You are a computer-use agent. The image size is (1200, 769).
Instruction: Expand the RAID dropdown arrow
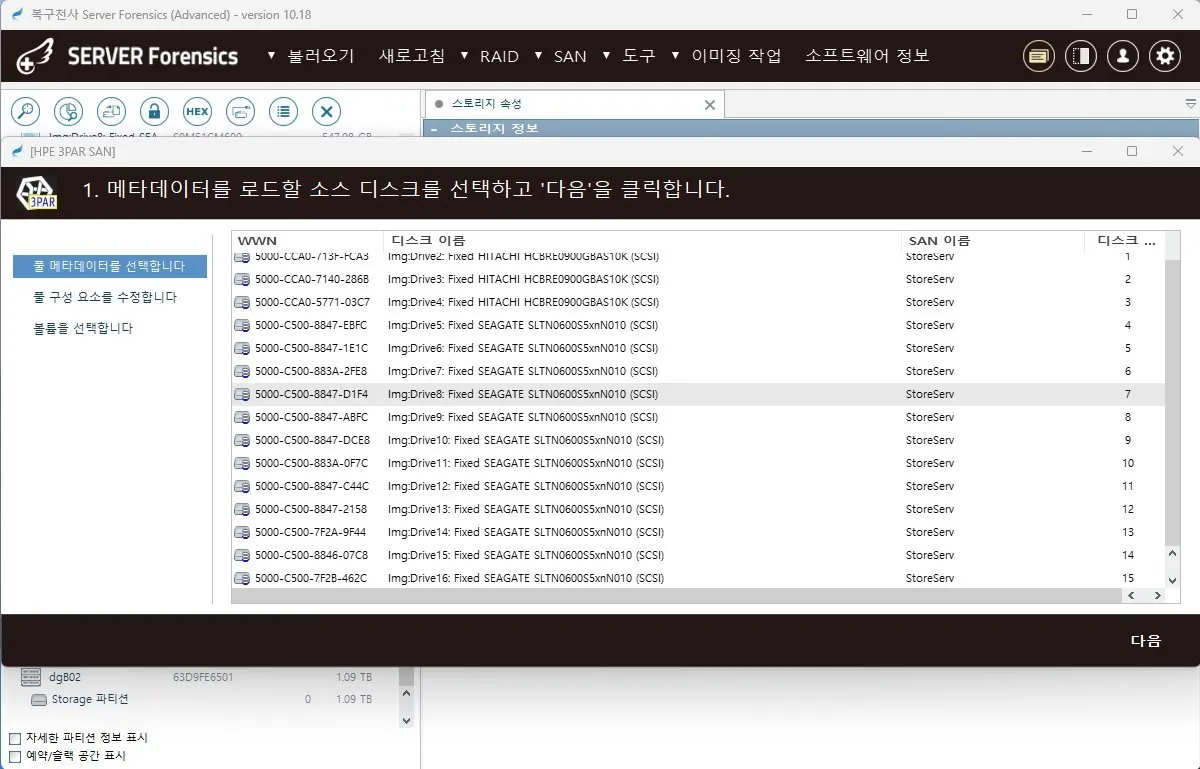coord(464,55)
